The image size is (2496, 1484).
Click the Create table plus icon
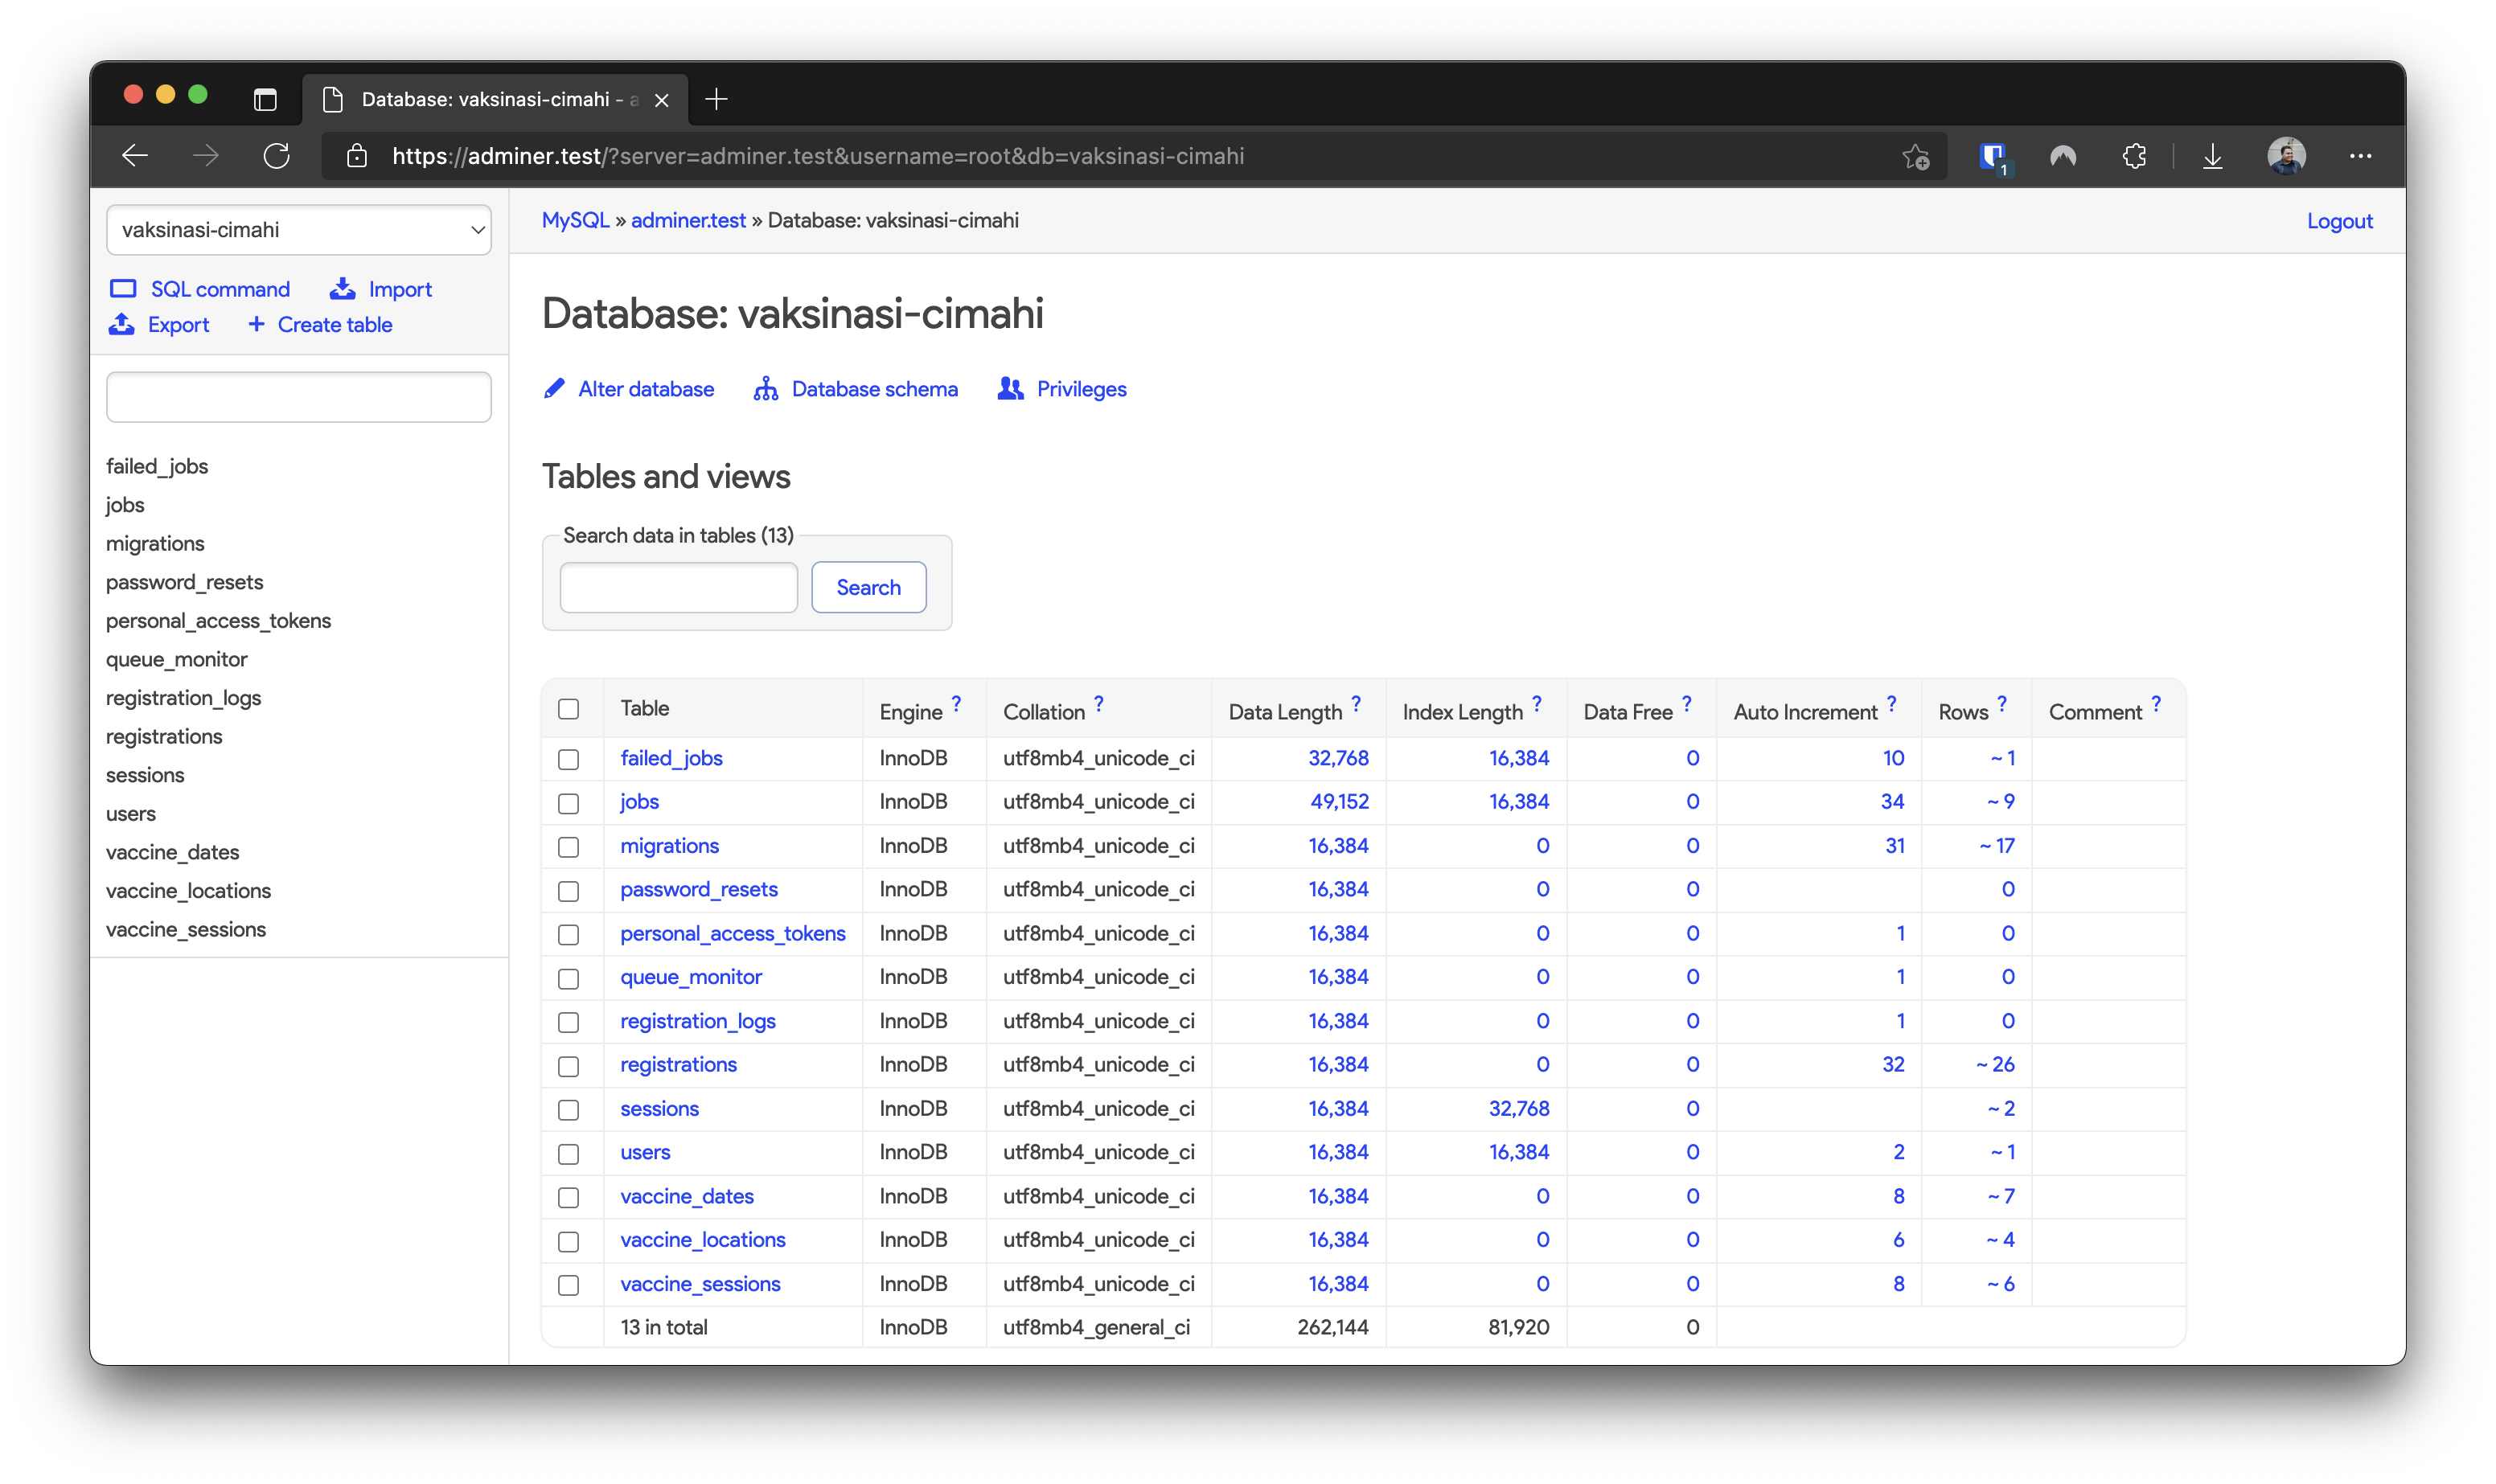[x=257, y=325]
